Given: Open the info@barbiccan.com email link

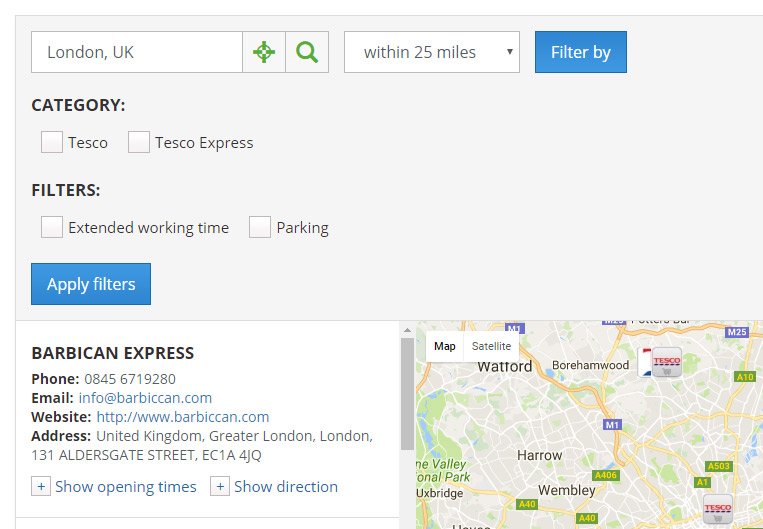Looking at the screenshot, I should pos(145,398).
